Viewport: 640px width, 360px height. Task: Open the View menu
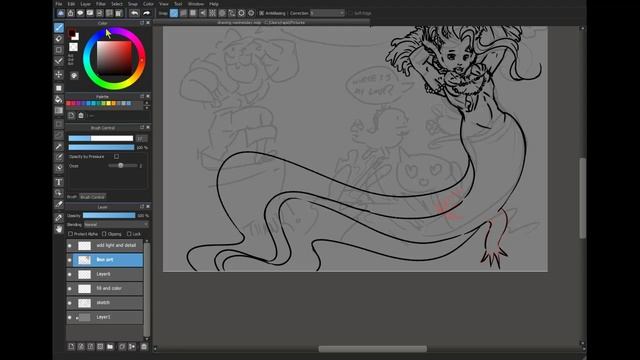coord(164,4)
